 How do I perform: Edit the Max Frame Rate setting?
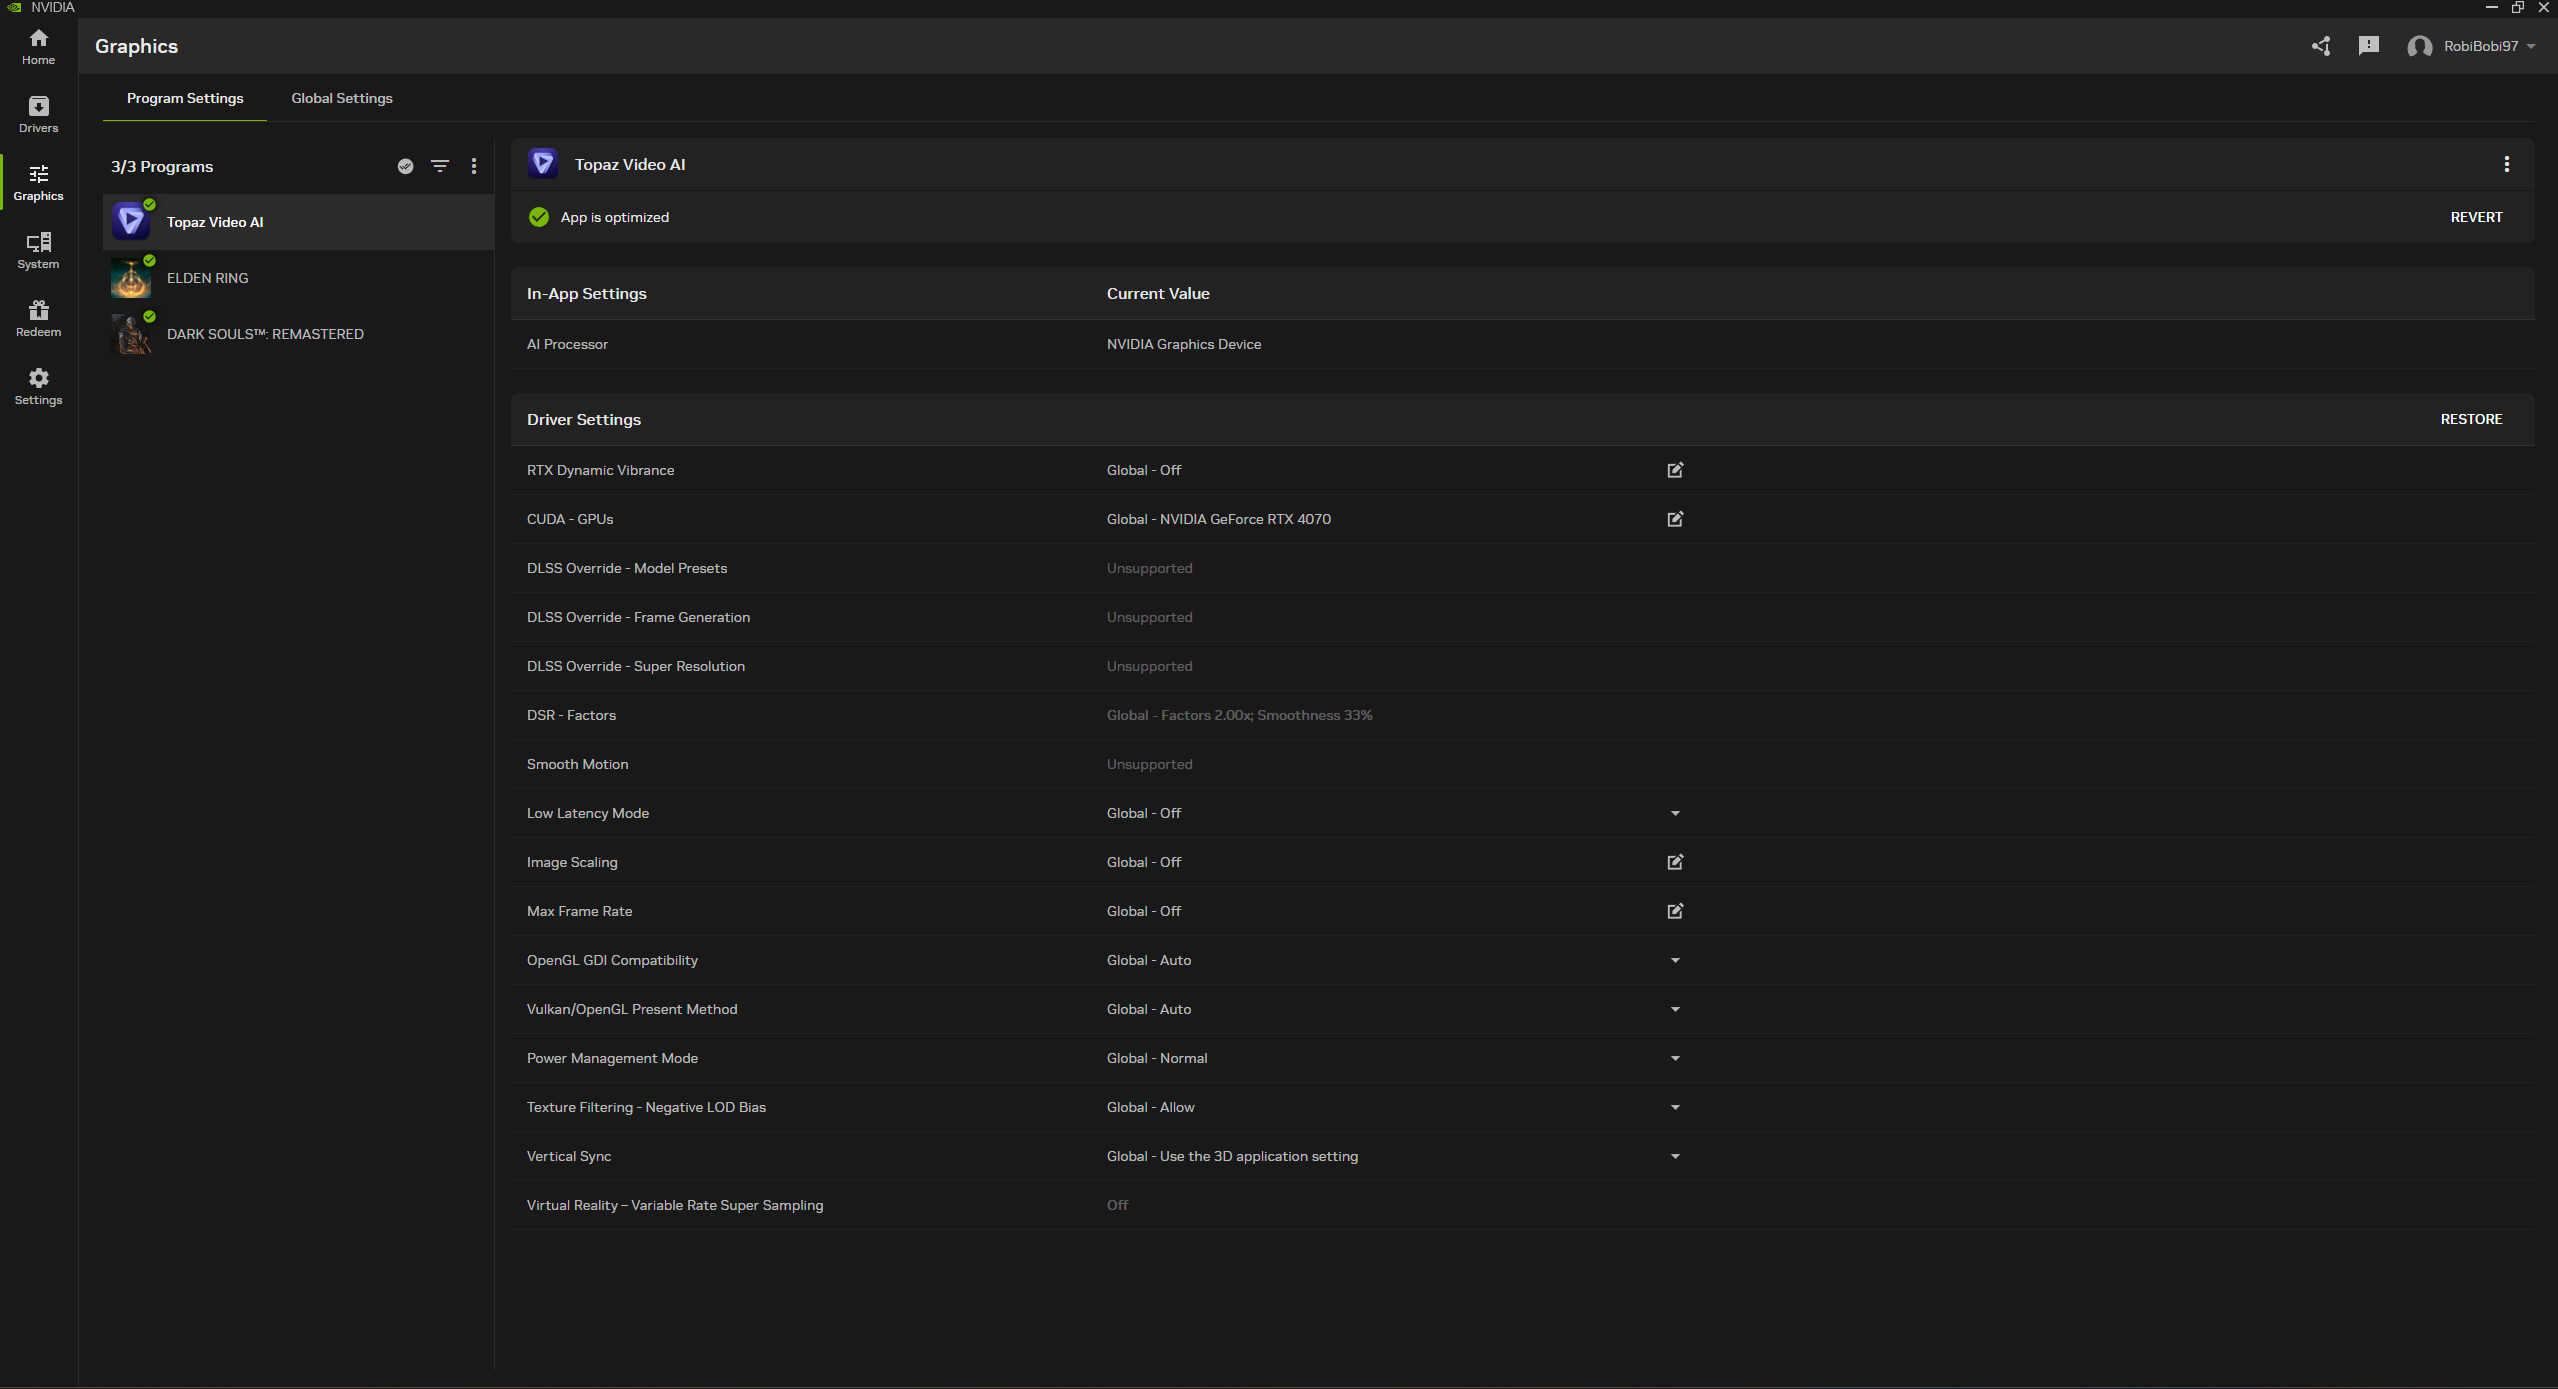coord(1675,911)
